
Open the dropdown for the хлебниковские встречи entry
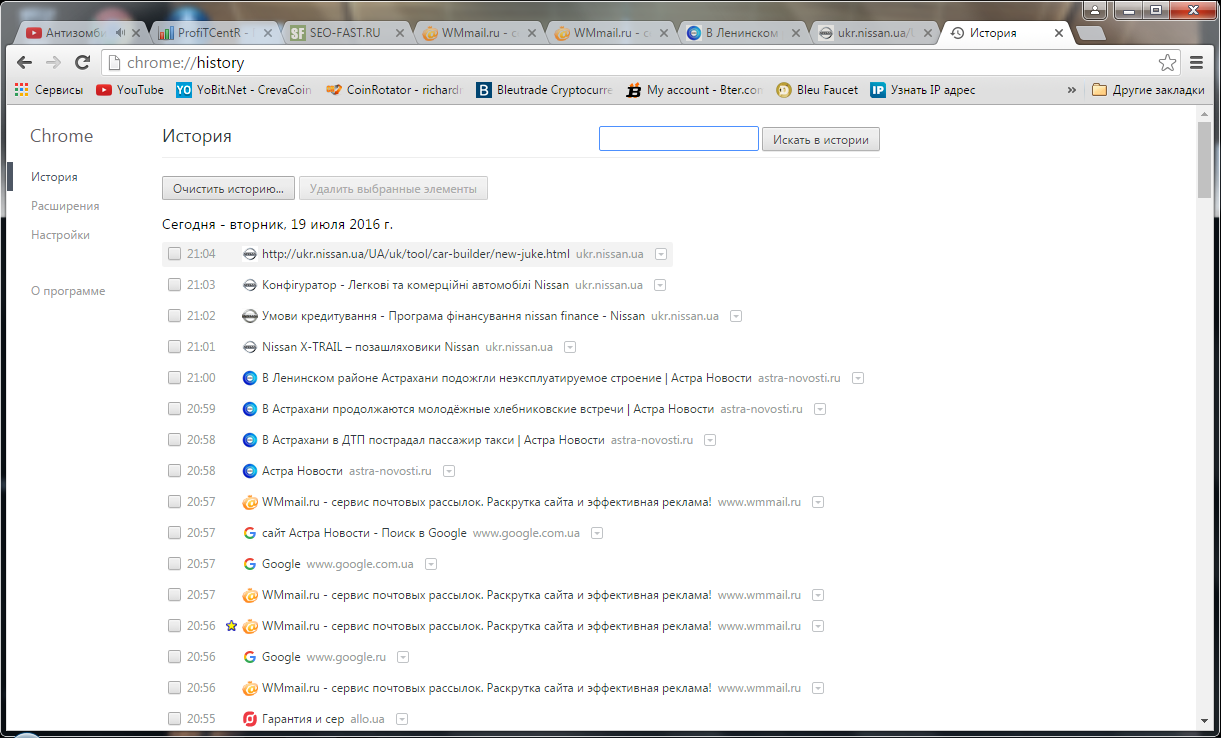click(820, 409)
